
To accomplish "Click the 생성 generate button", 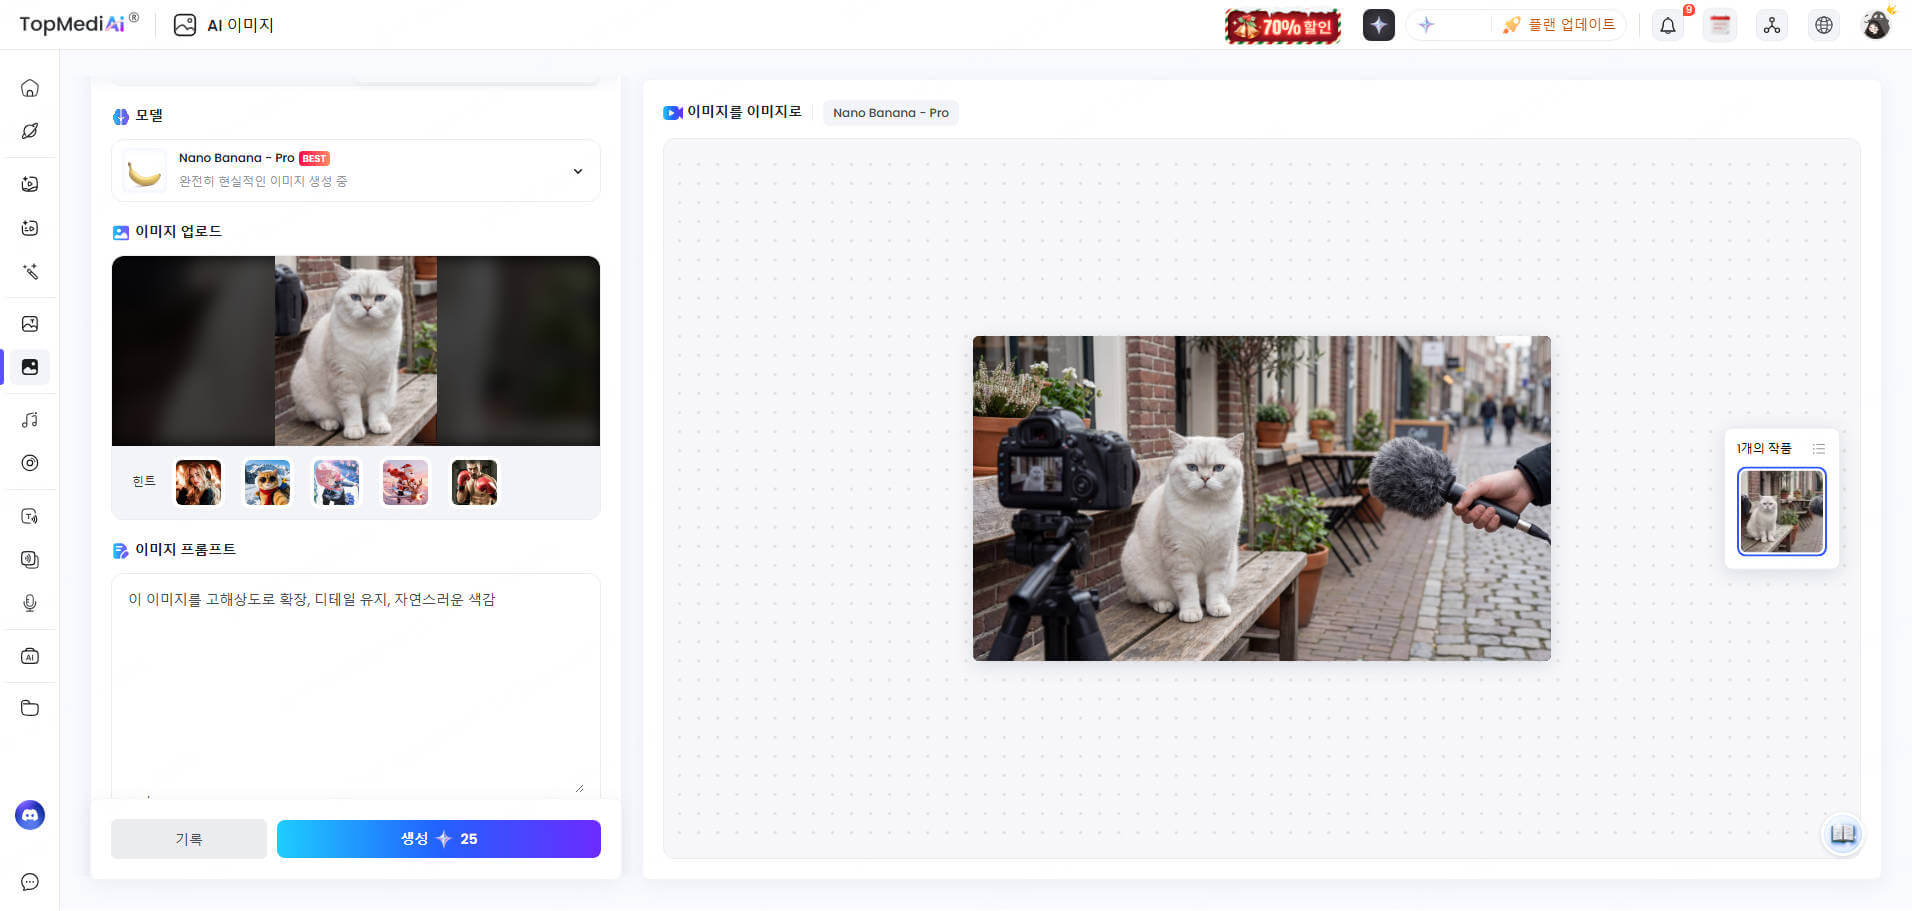I will tap(438, 839).
